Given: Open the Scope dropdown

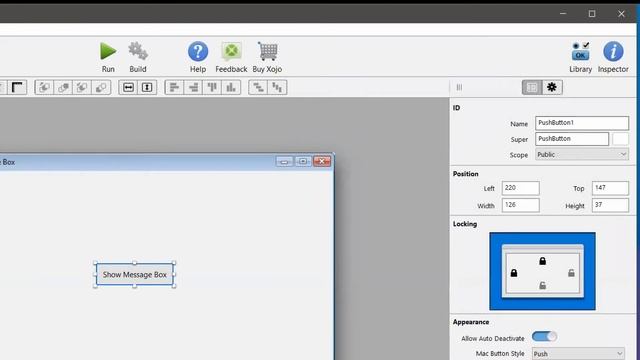Looking at the screenshot, I should click(x=582, y=155).
